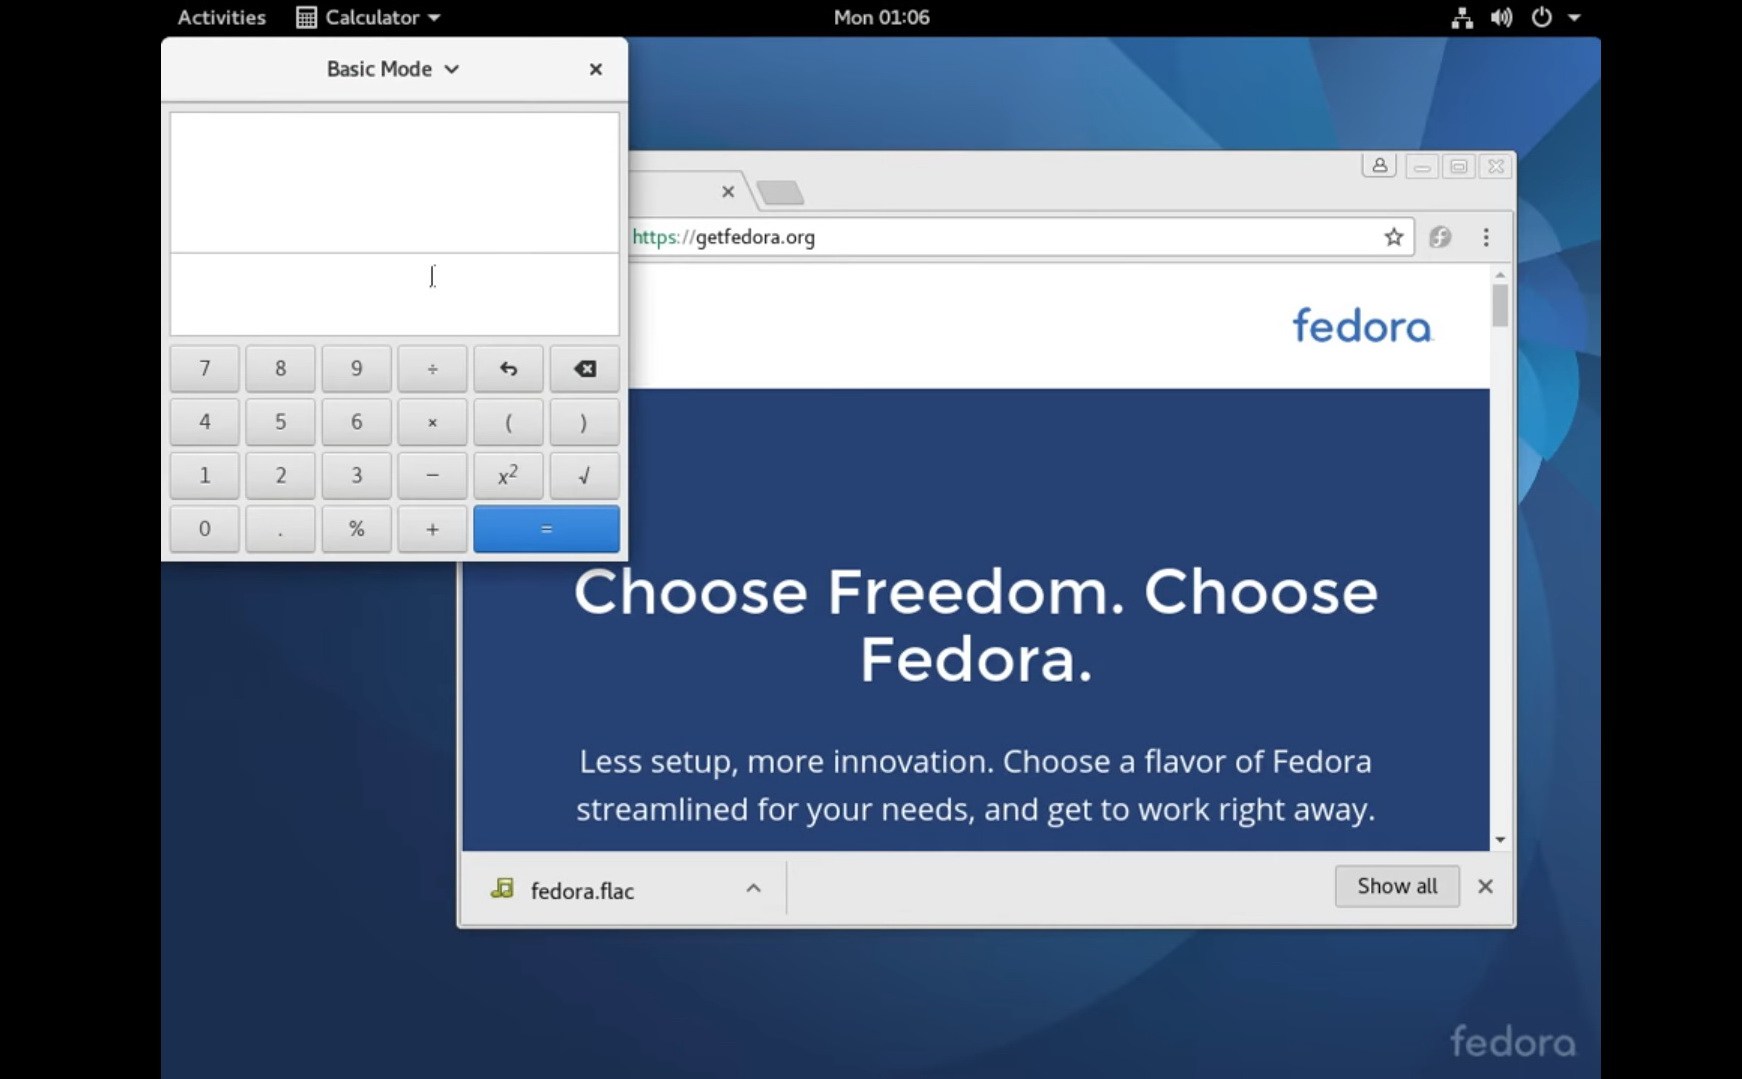Insert an opening parenthesis in calculator
The height and width of the screenshot is (1079, 1742).
tap(508, 422)
